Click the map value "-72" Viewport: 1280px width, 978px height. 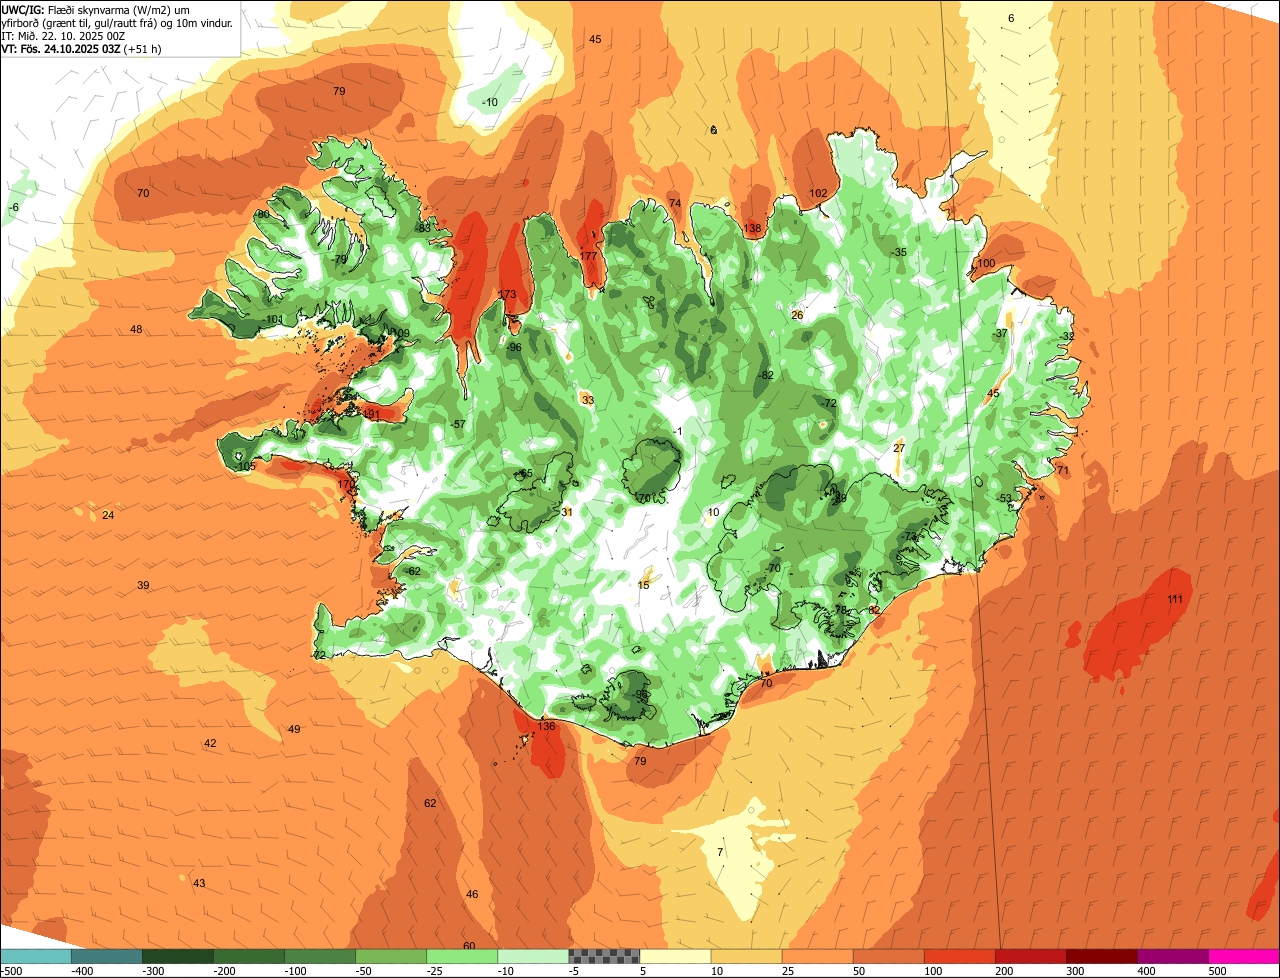pyautogui.click(x=829, y=403)
